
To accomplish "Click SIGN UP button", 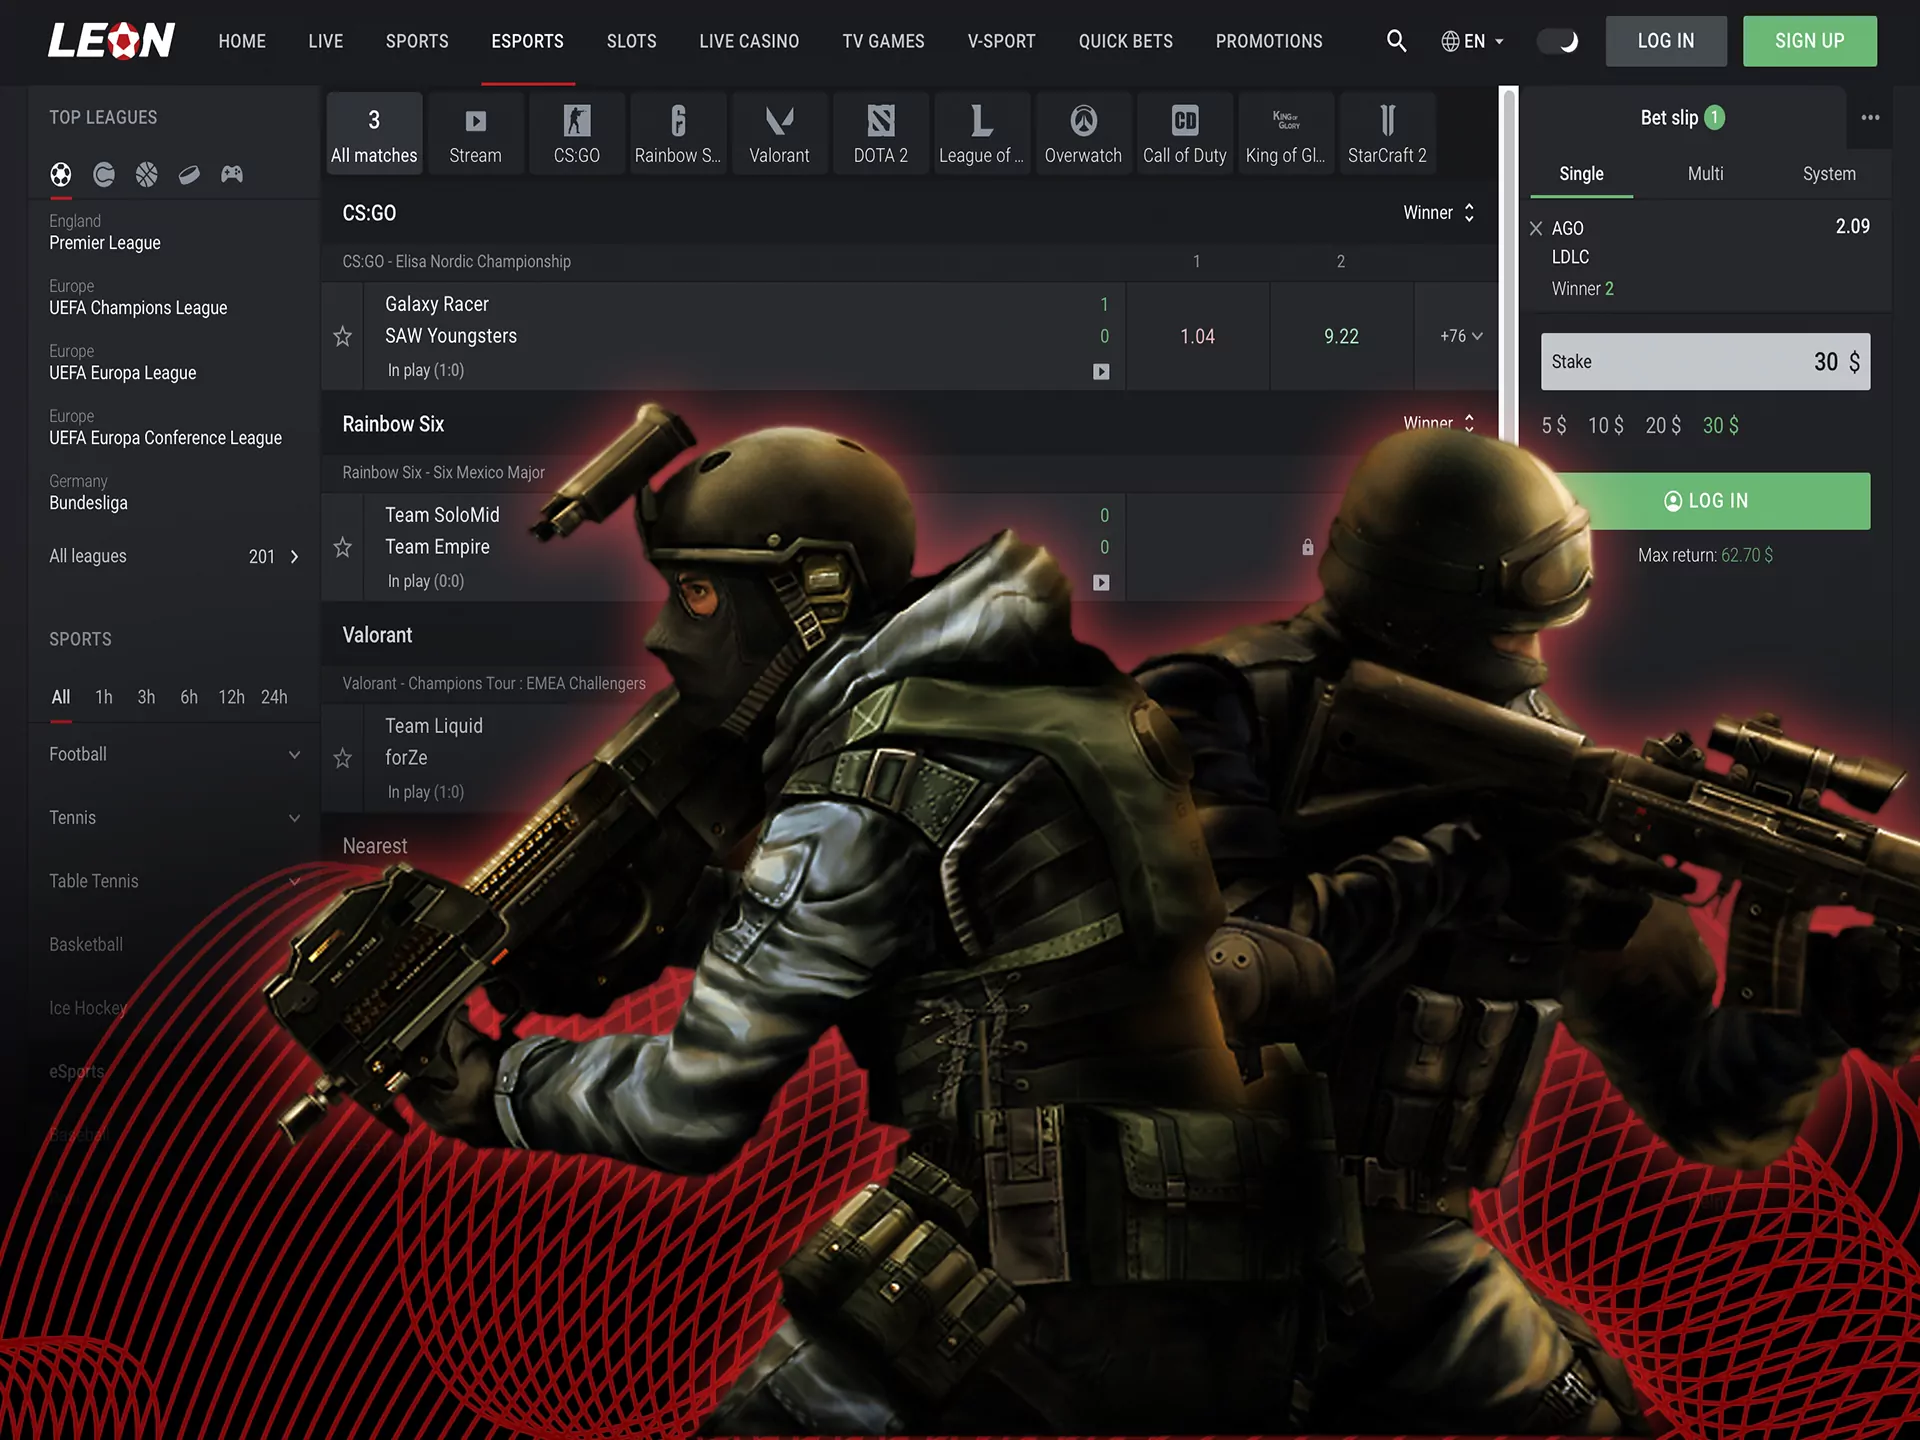I will (x=1810, y=41).
